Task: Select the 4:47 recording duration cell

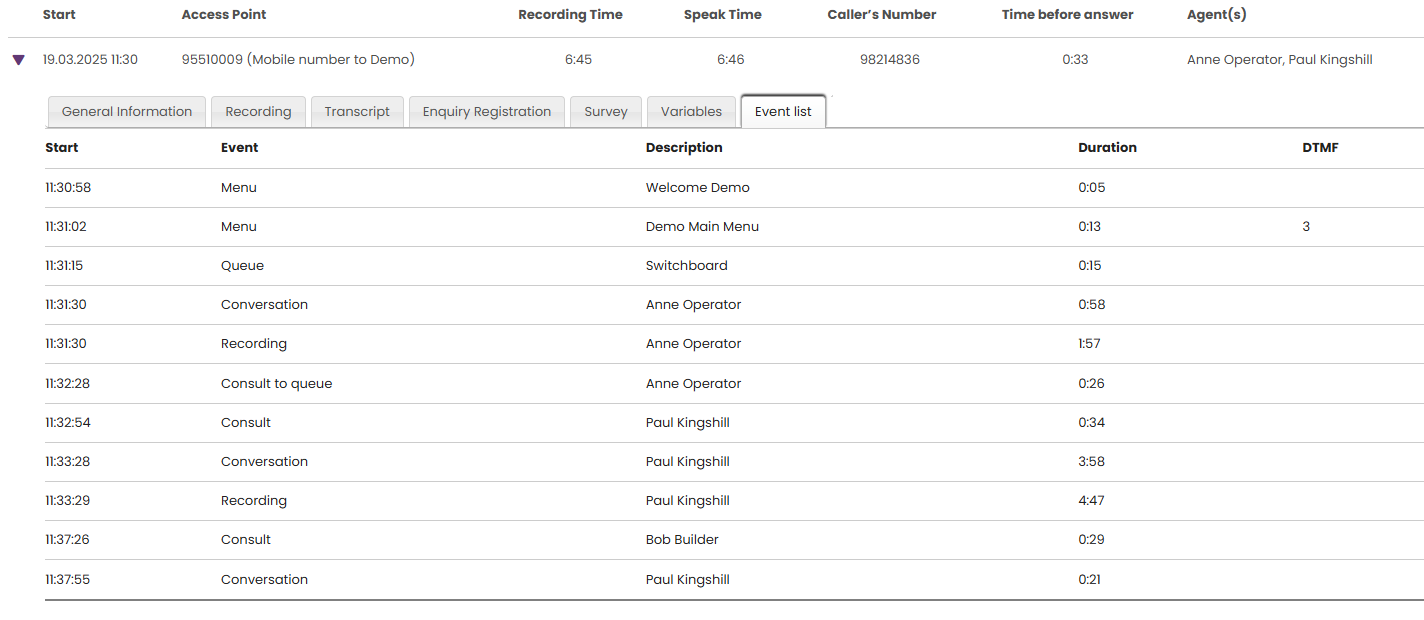Action: tap(1091, 501)
